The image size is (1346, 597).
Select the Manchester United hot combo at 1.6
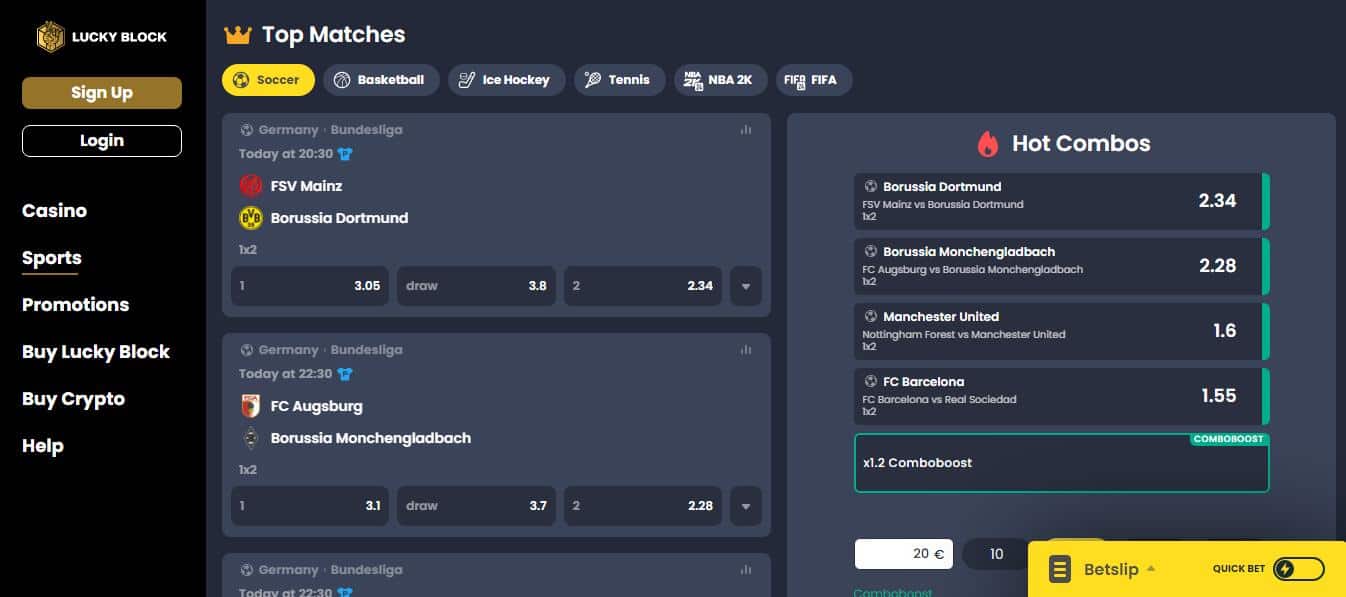point(1062,331)
